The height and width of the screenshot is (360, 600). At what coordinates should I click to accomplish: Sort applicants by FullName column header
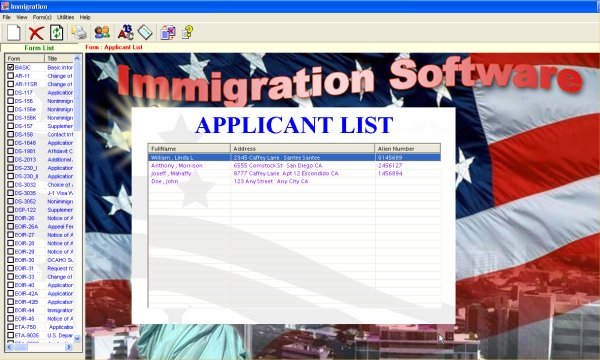(x=189, y=148)
